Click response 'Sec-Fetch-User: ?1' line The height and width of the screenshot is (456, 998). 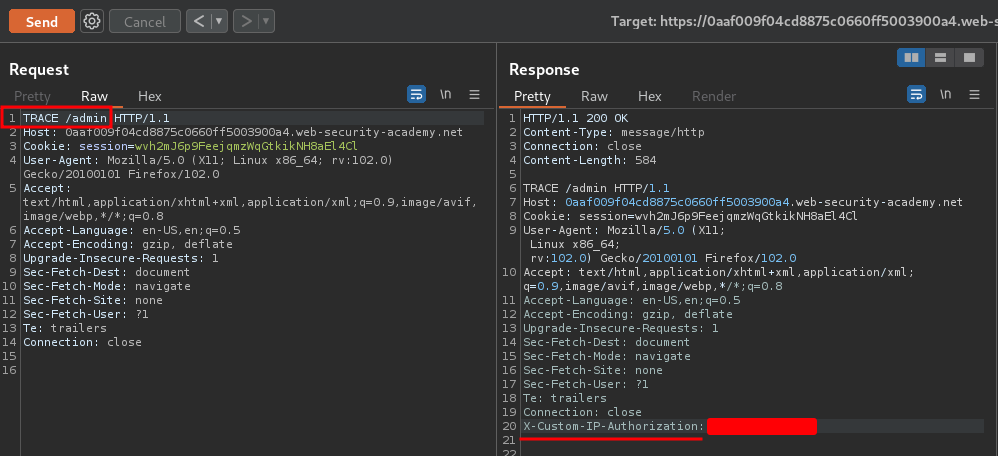(586, 384)
